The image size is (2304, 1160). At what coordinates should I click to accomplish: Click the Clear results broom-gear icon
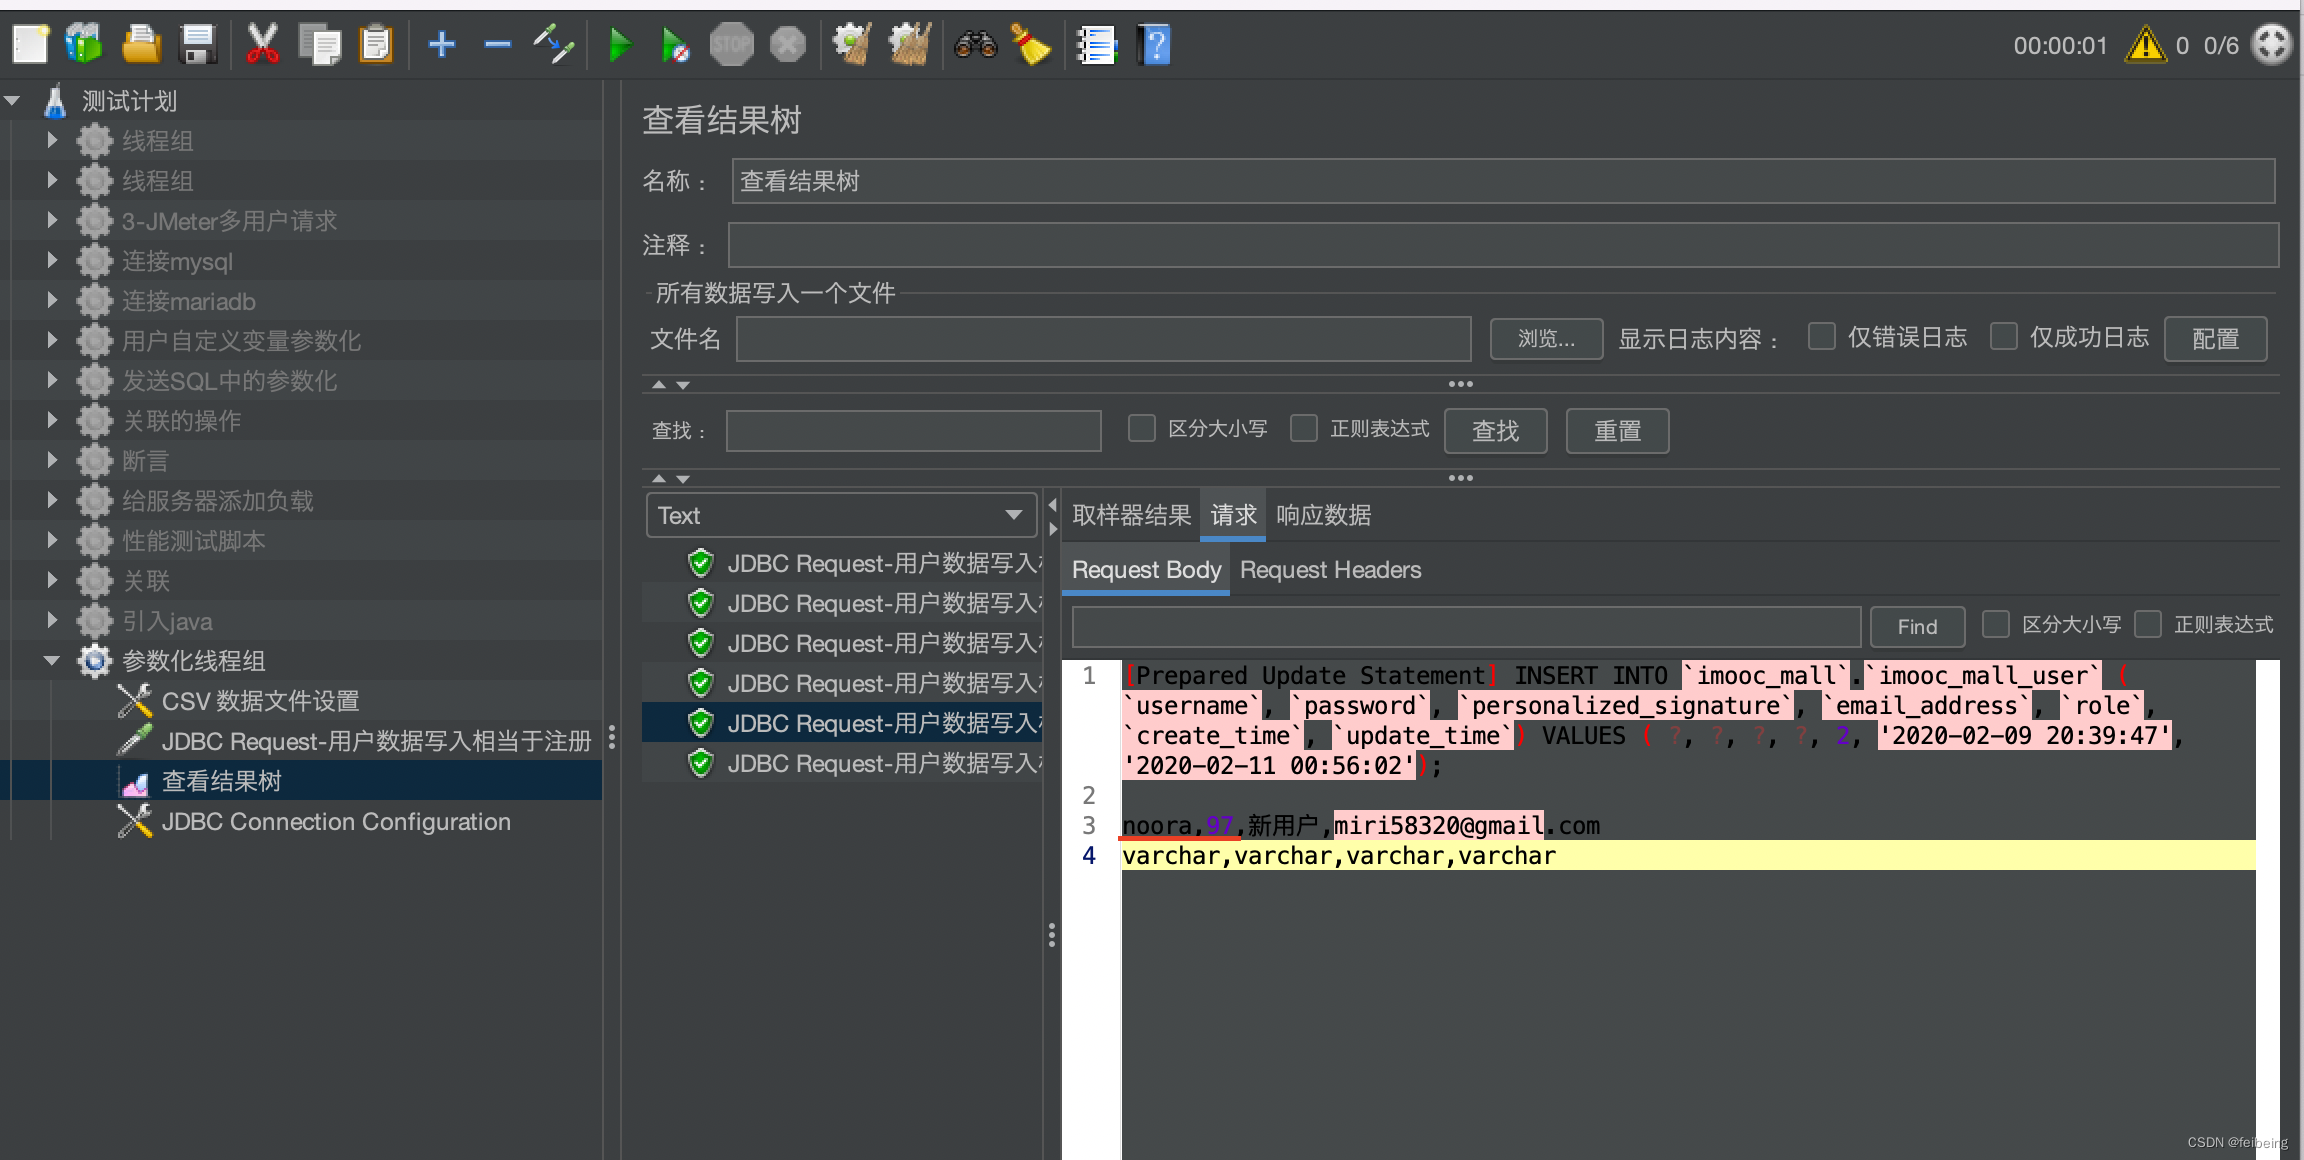[x=852, y=45]
